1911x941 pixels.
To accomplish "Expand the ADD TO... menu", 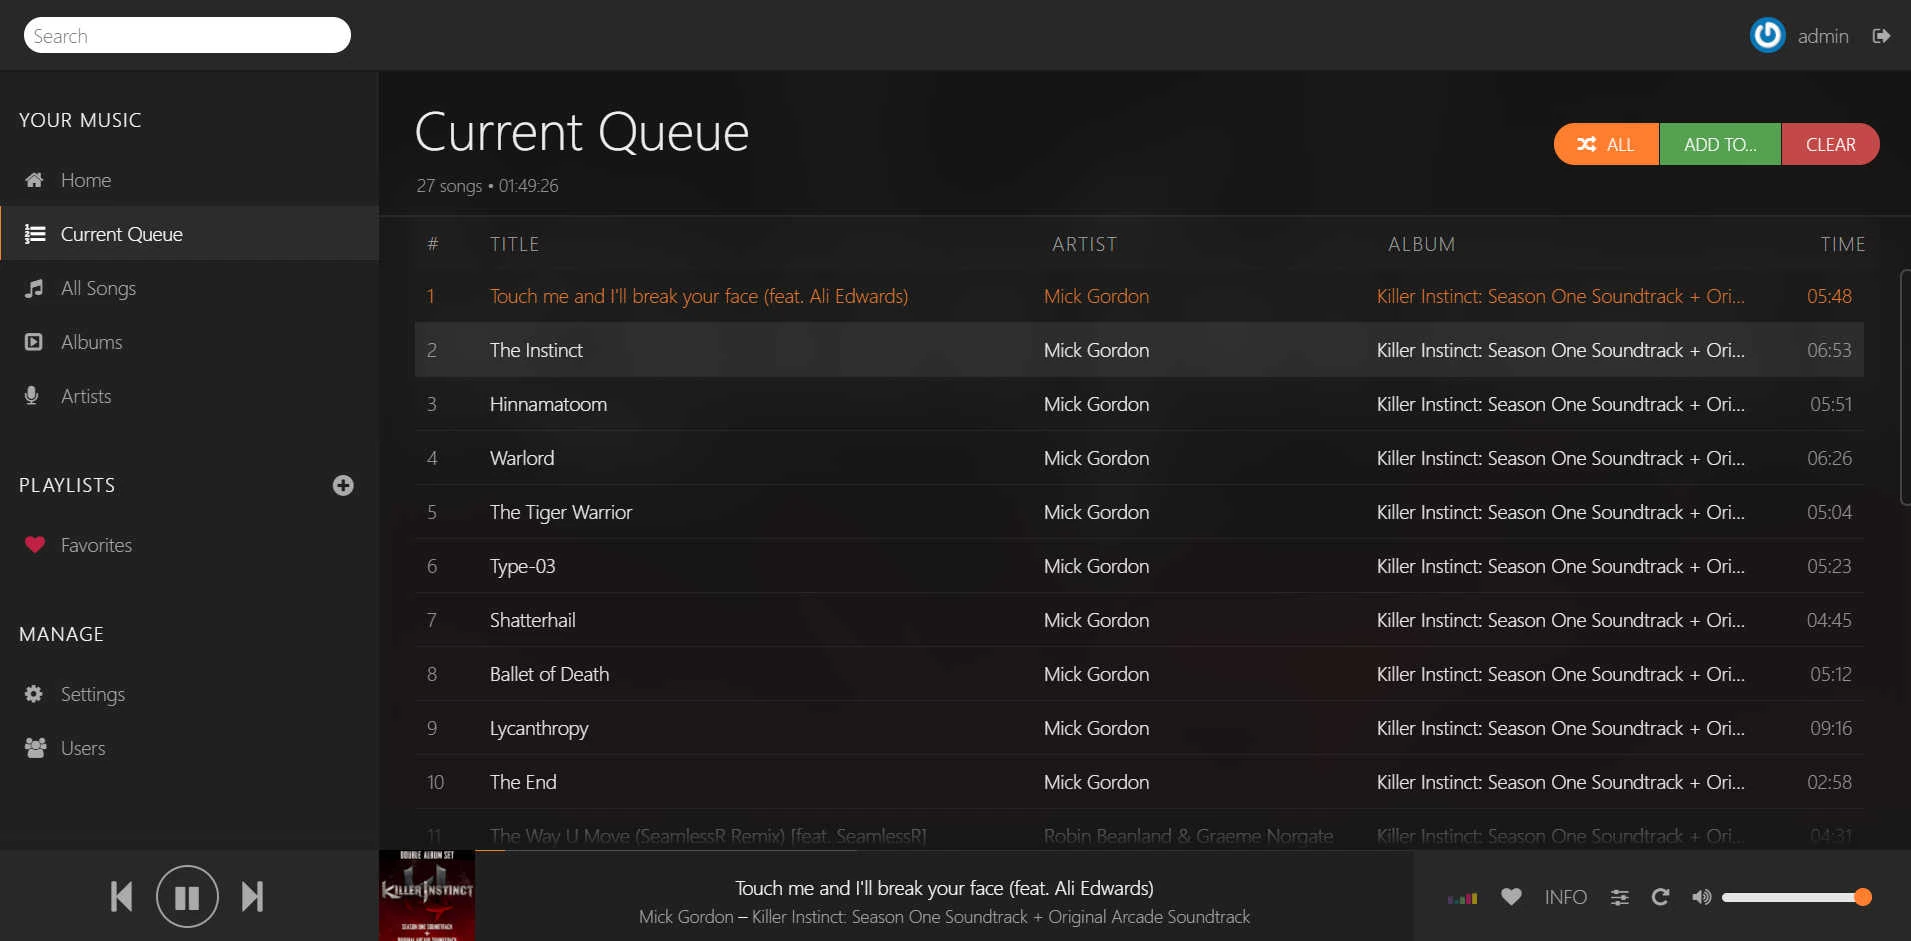I will tap(1720, 144).
